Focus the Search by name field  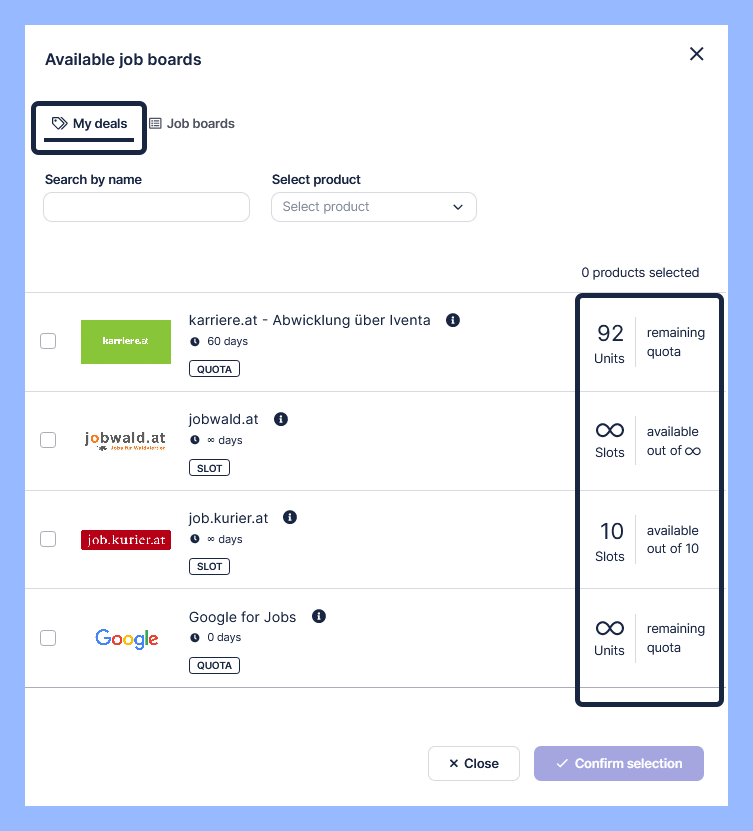pyautogui.click(x=146, y=207)
